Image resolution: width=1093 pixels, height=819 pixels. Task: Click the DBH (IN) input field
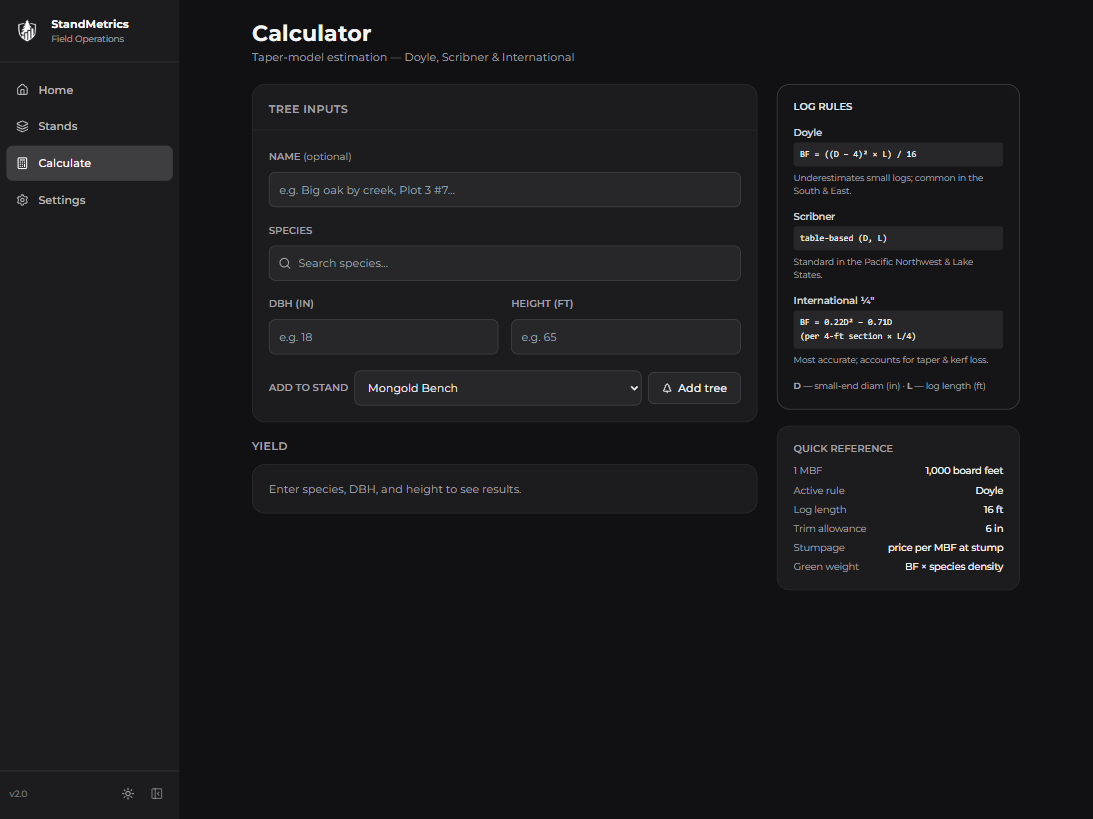coord(383,337)
